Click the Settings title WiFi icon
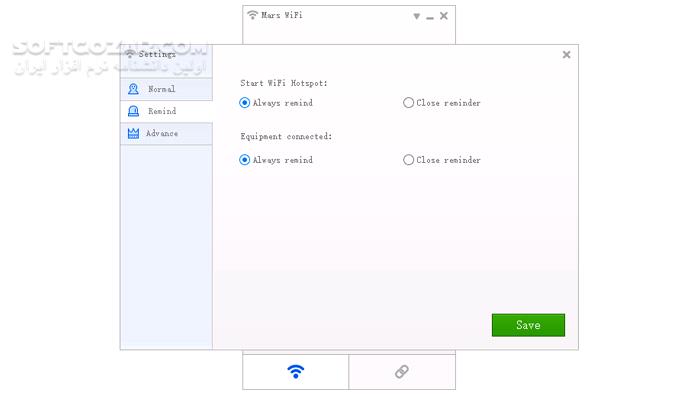 130,54
